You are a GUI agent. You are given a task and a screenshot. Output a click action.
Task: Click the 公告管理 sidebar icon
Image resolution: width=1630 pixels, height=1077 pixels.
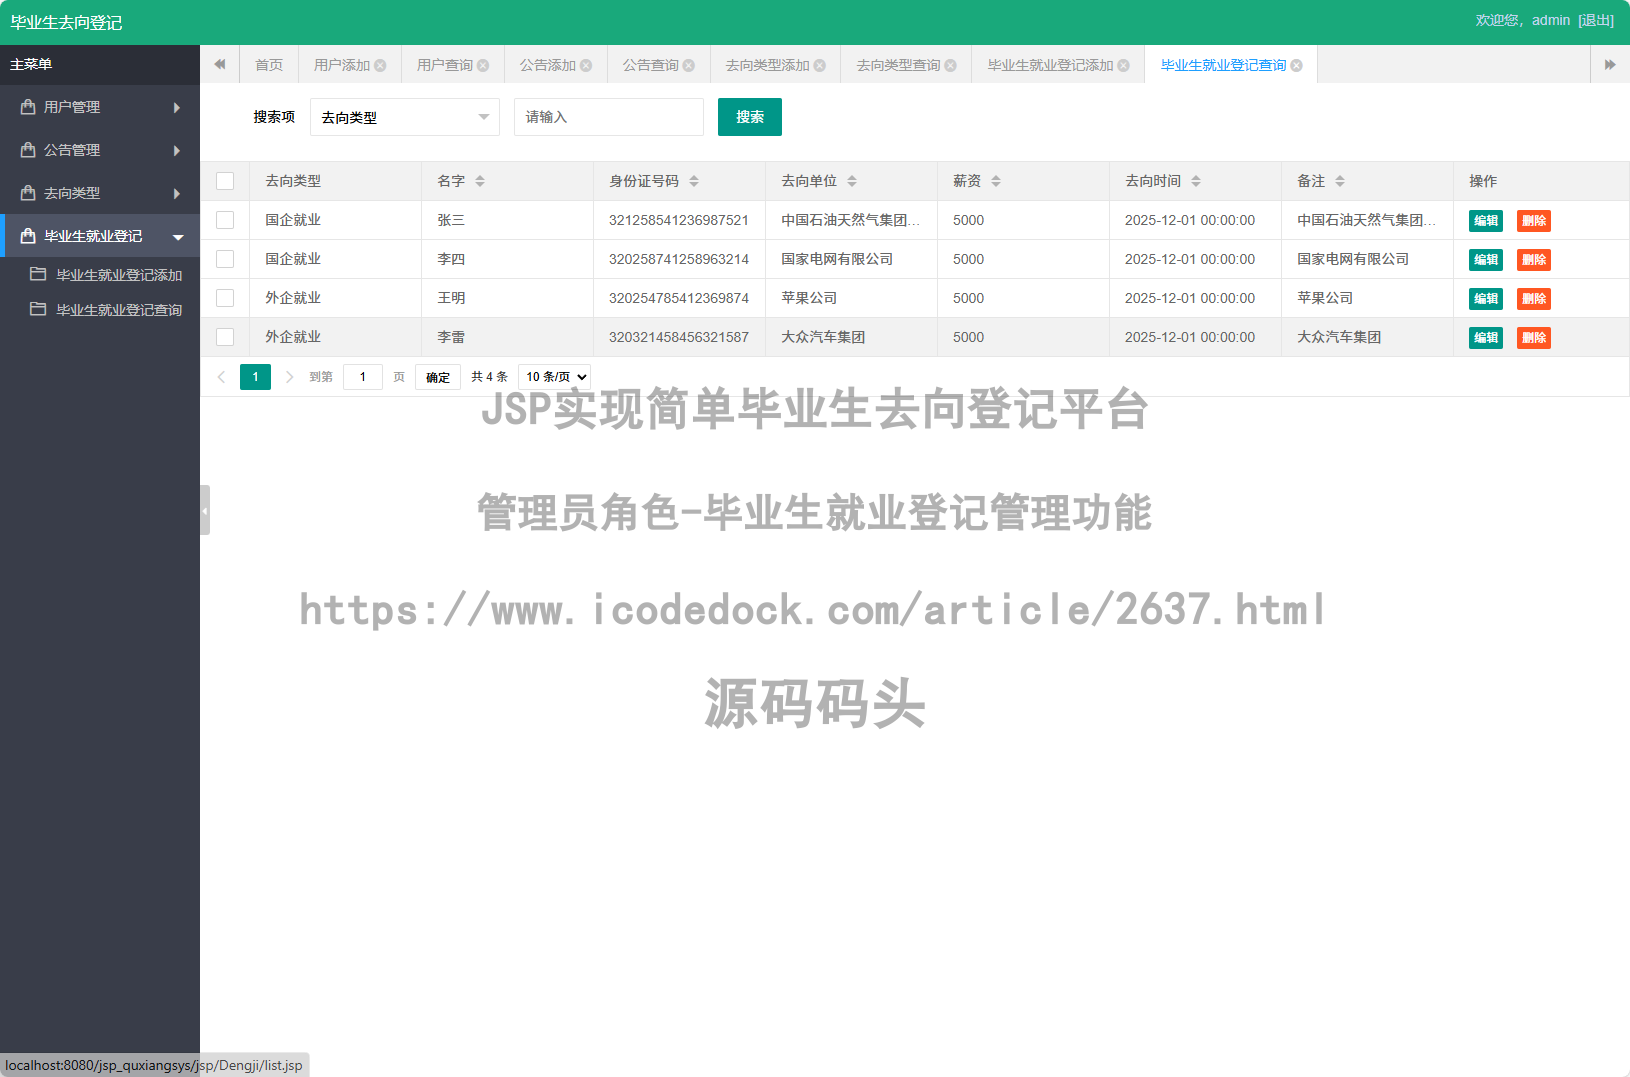click(x=27, y=150)
